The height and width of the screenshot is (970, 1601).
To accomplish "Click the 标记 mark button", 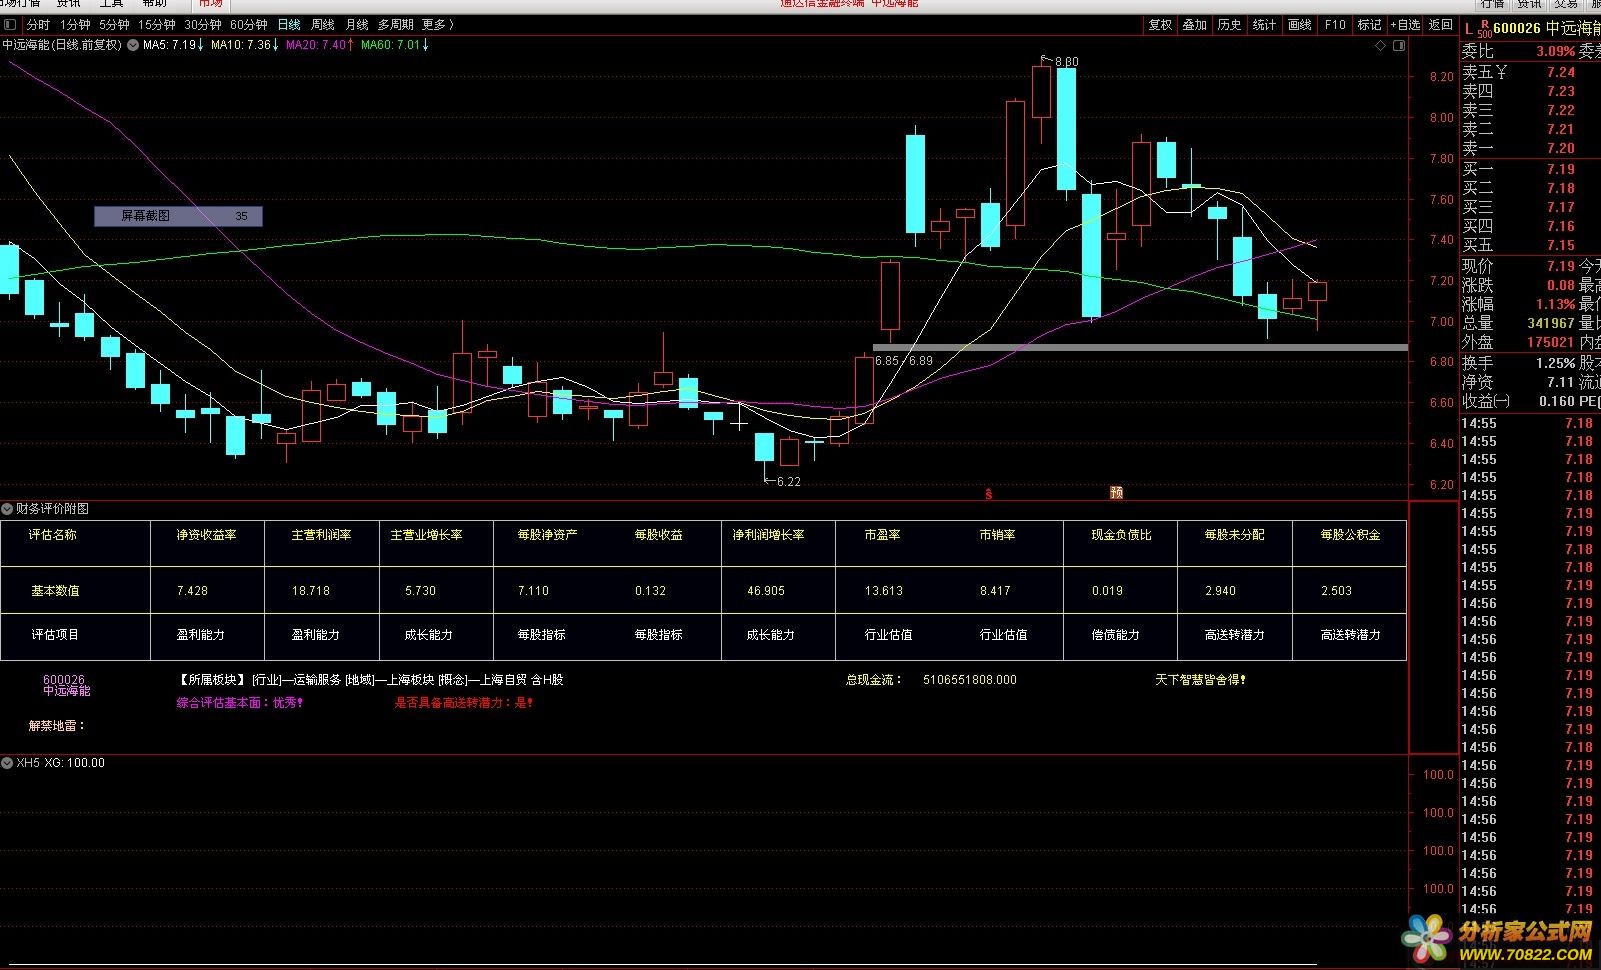I will (x=1369, y=25).
